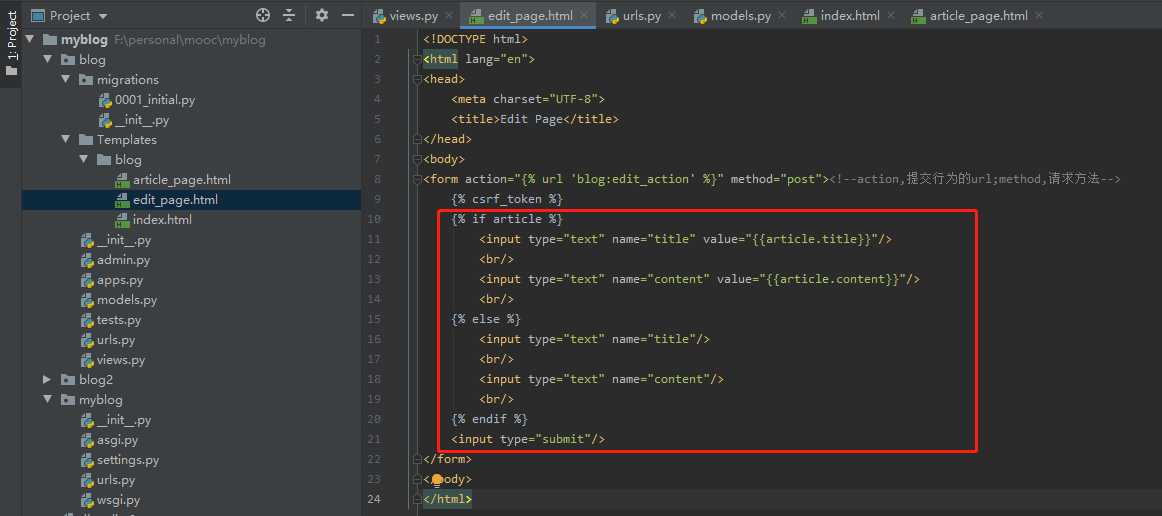1162x516 pixels.
Task: Select article_page.html in project tree
Action: 182,179
